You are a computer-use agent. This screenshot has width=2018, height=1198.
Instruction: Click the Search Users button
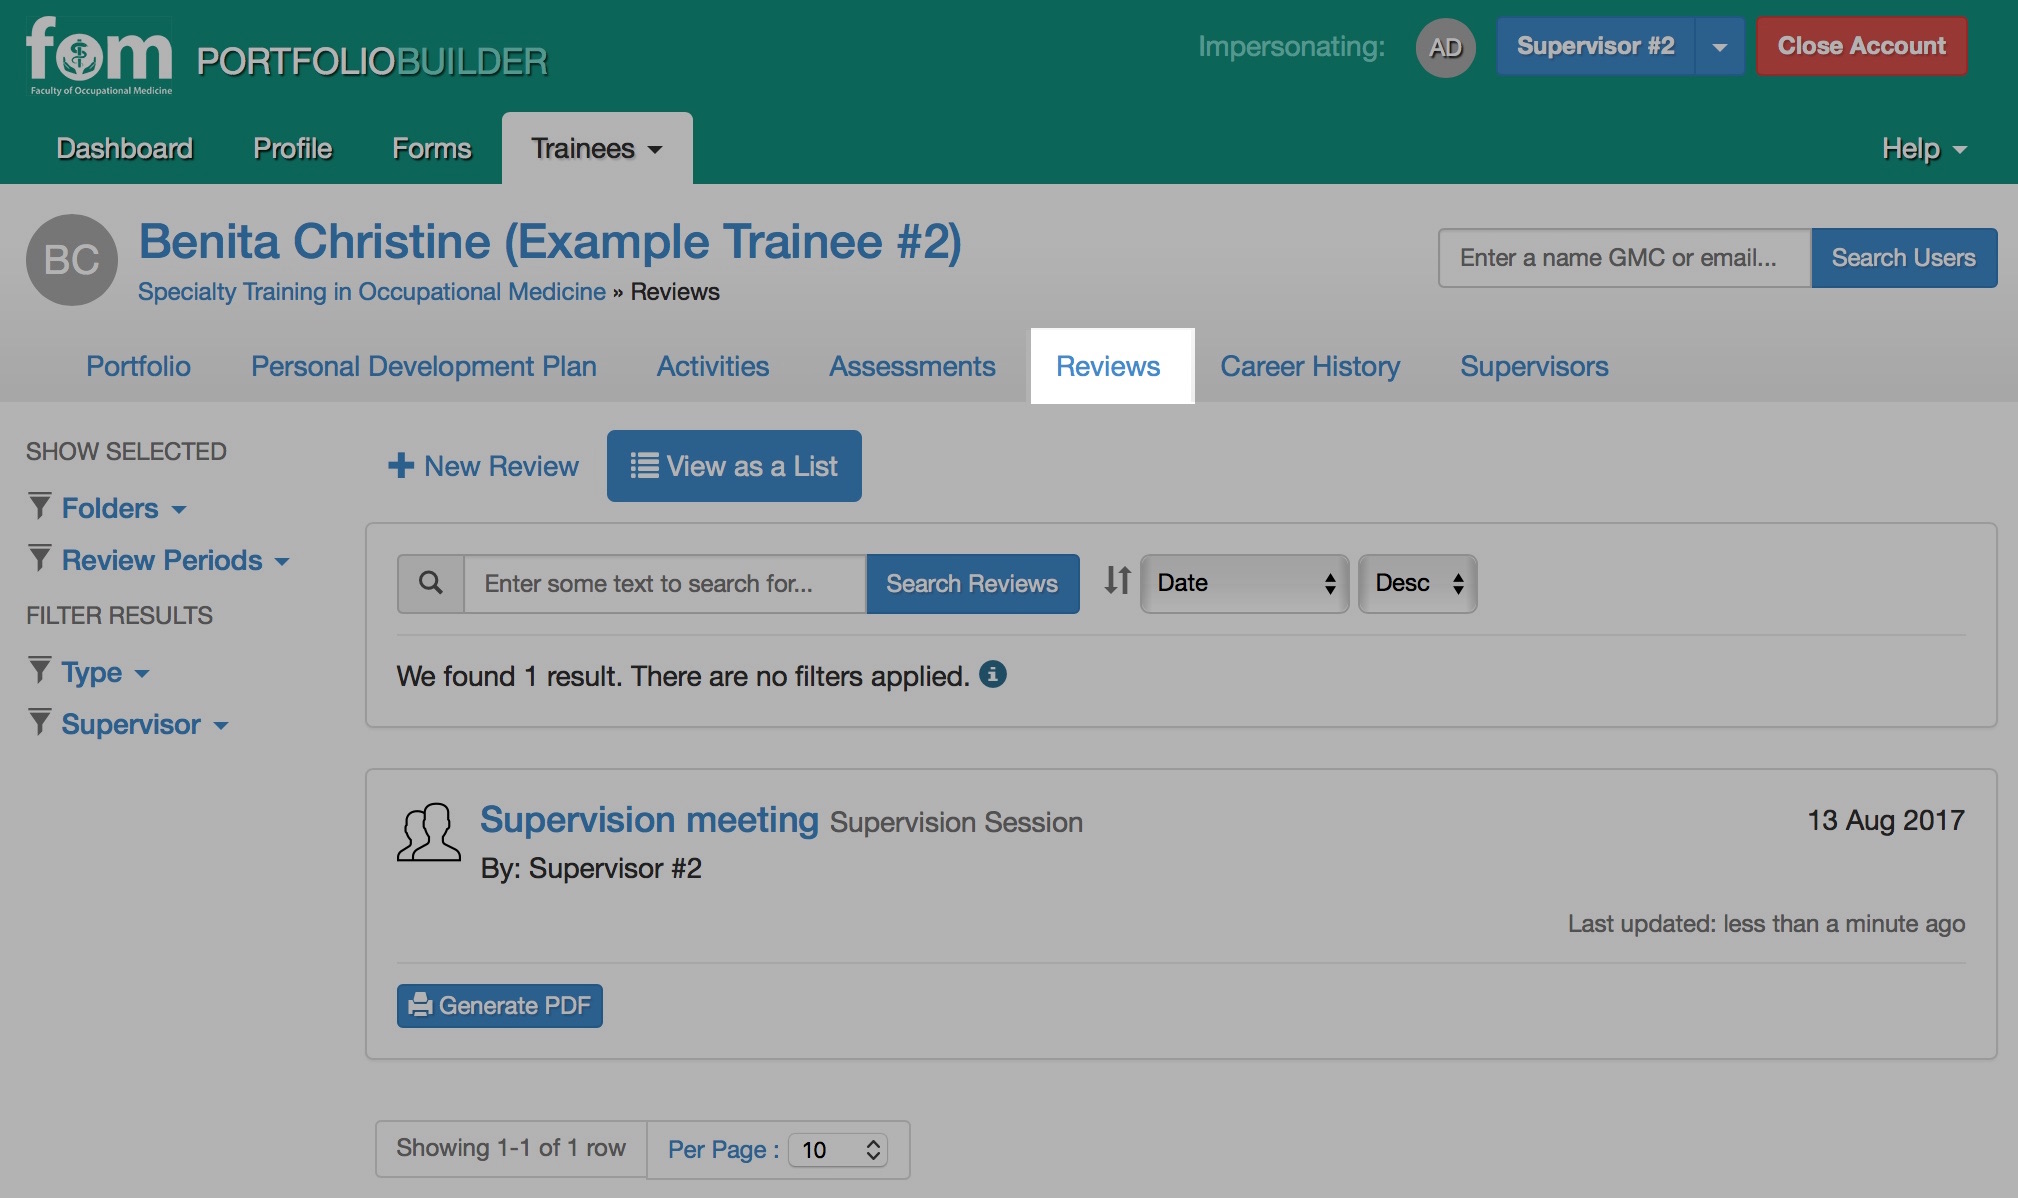click(1904, 258)
